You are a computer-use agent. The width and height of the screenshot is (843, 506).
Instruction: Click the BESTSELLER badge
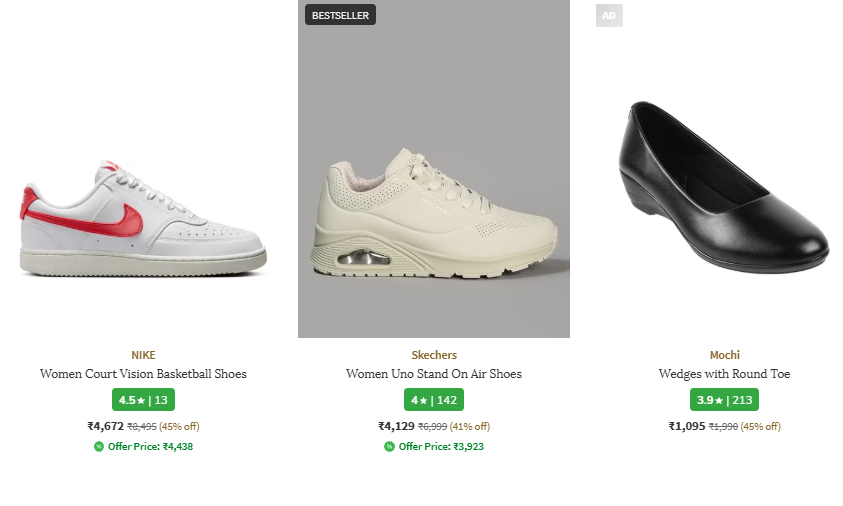340,15
